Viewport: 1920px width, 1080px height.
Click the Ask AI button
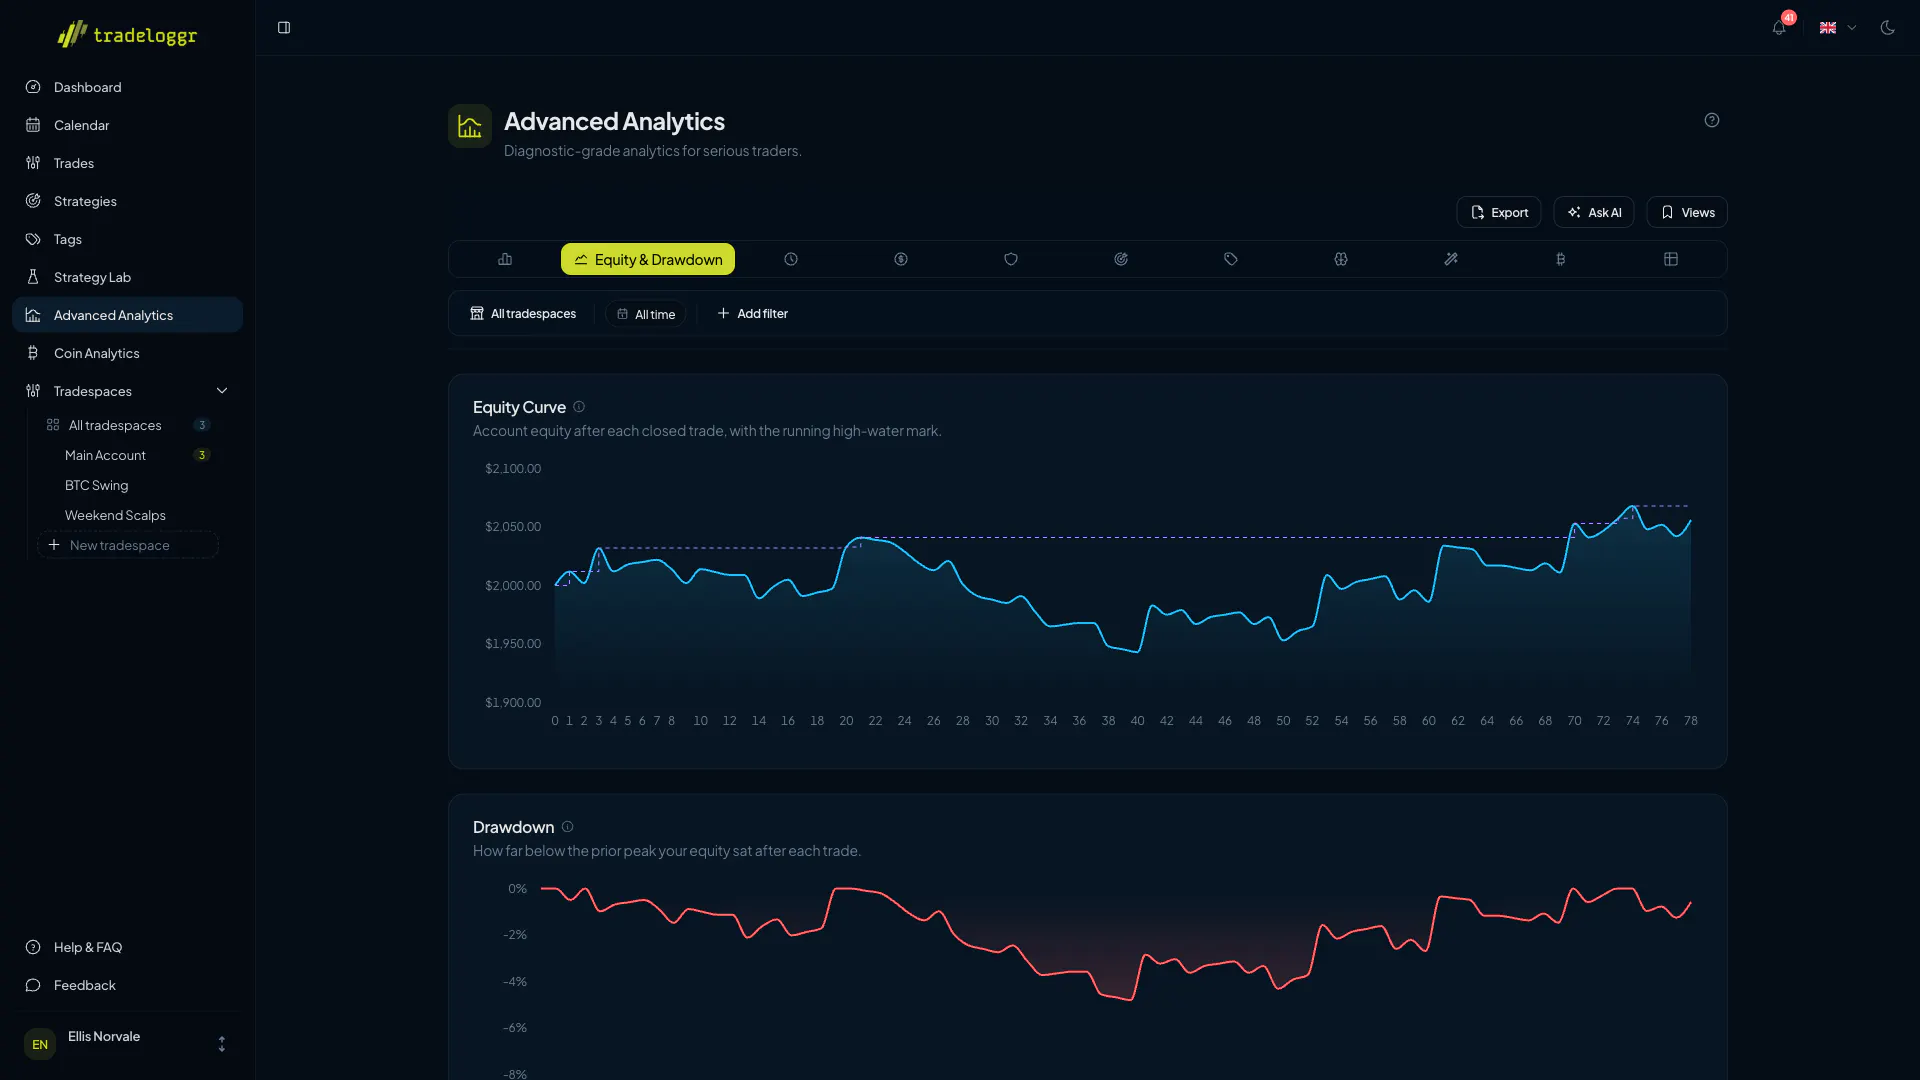1594,212
